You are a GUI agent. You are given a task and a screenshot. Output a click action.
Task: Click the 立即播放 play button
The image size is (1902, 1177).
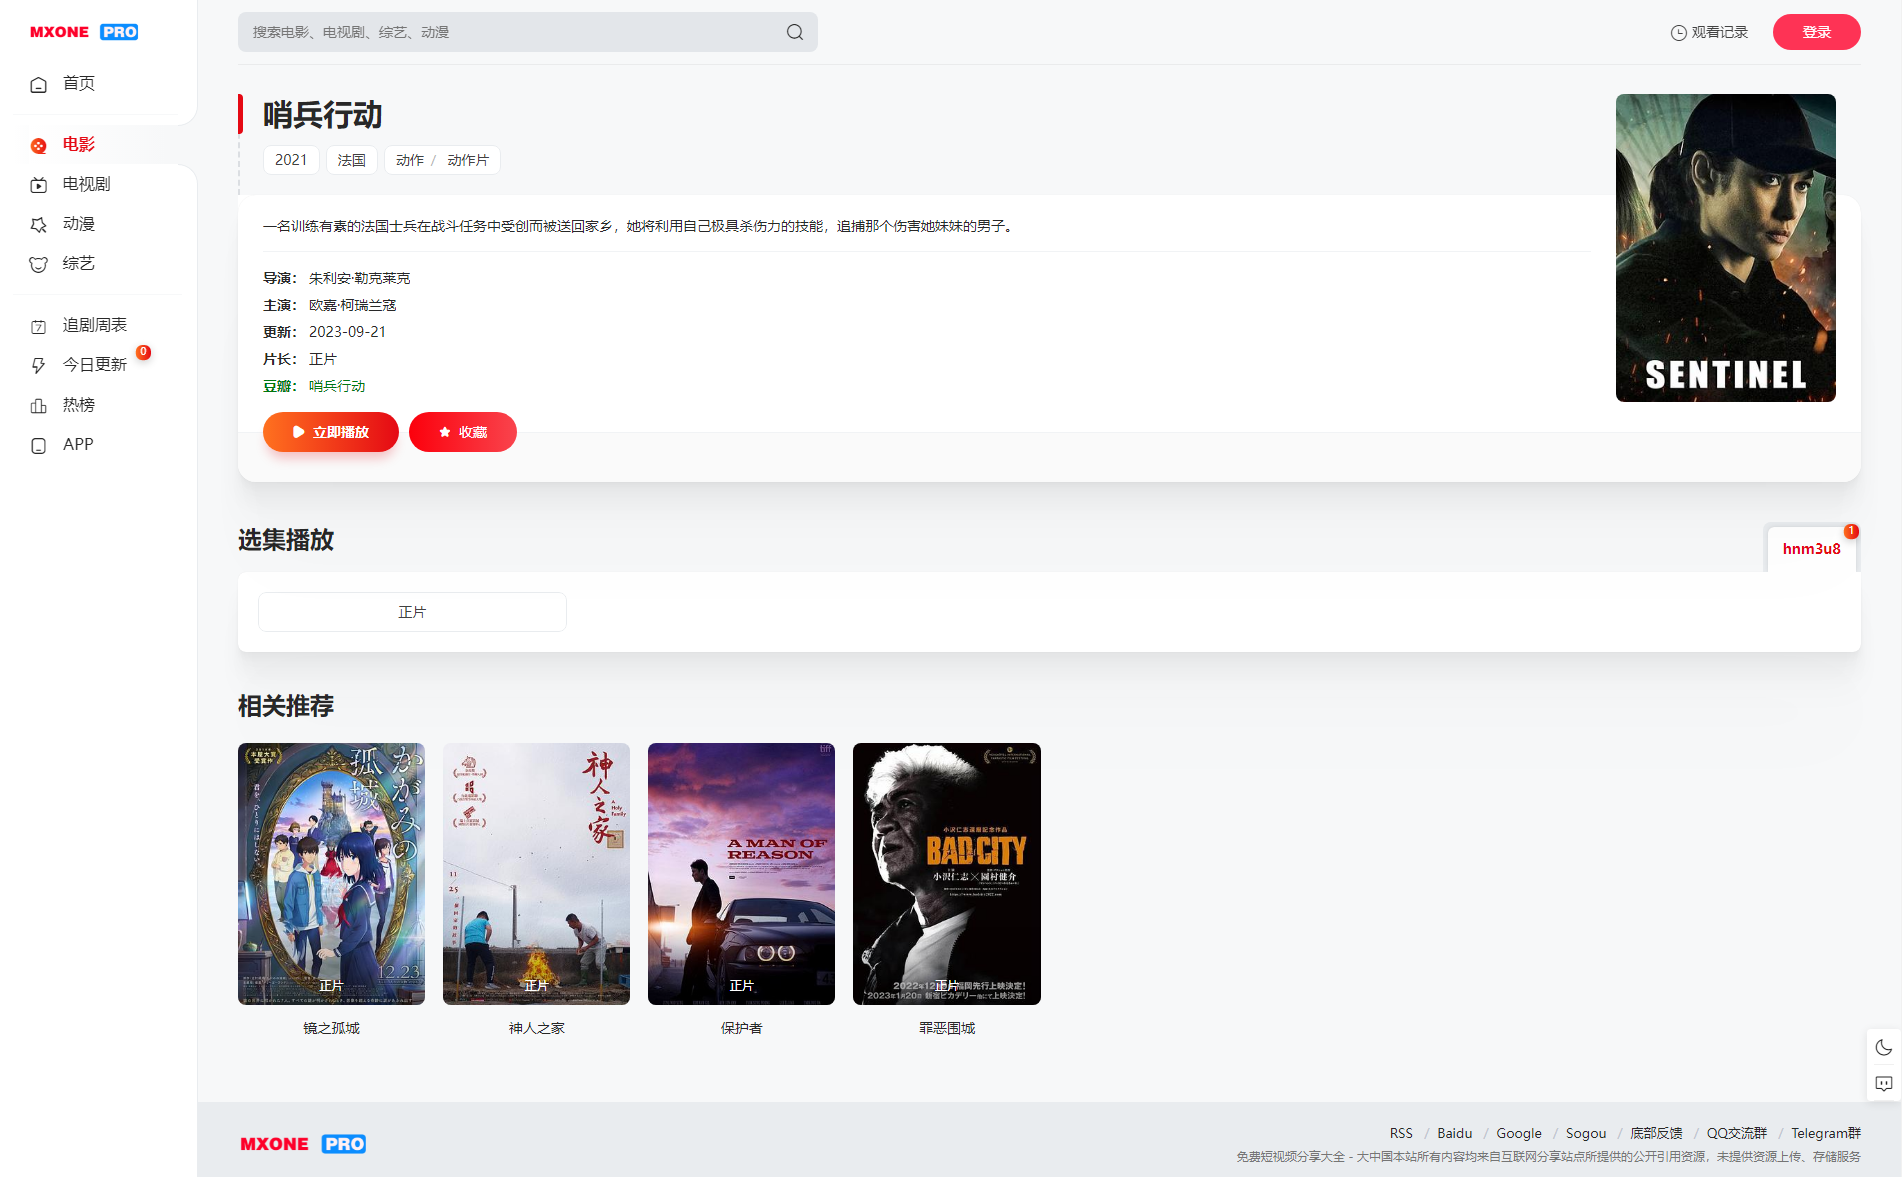click(331, 432)
